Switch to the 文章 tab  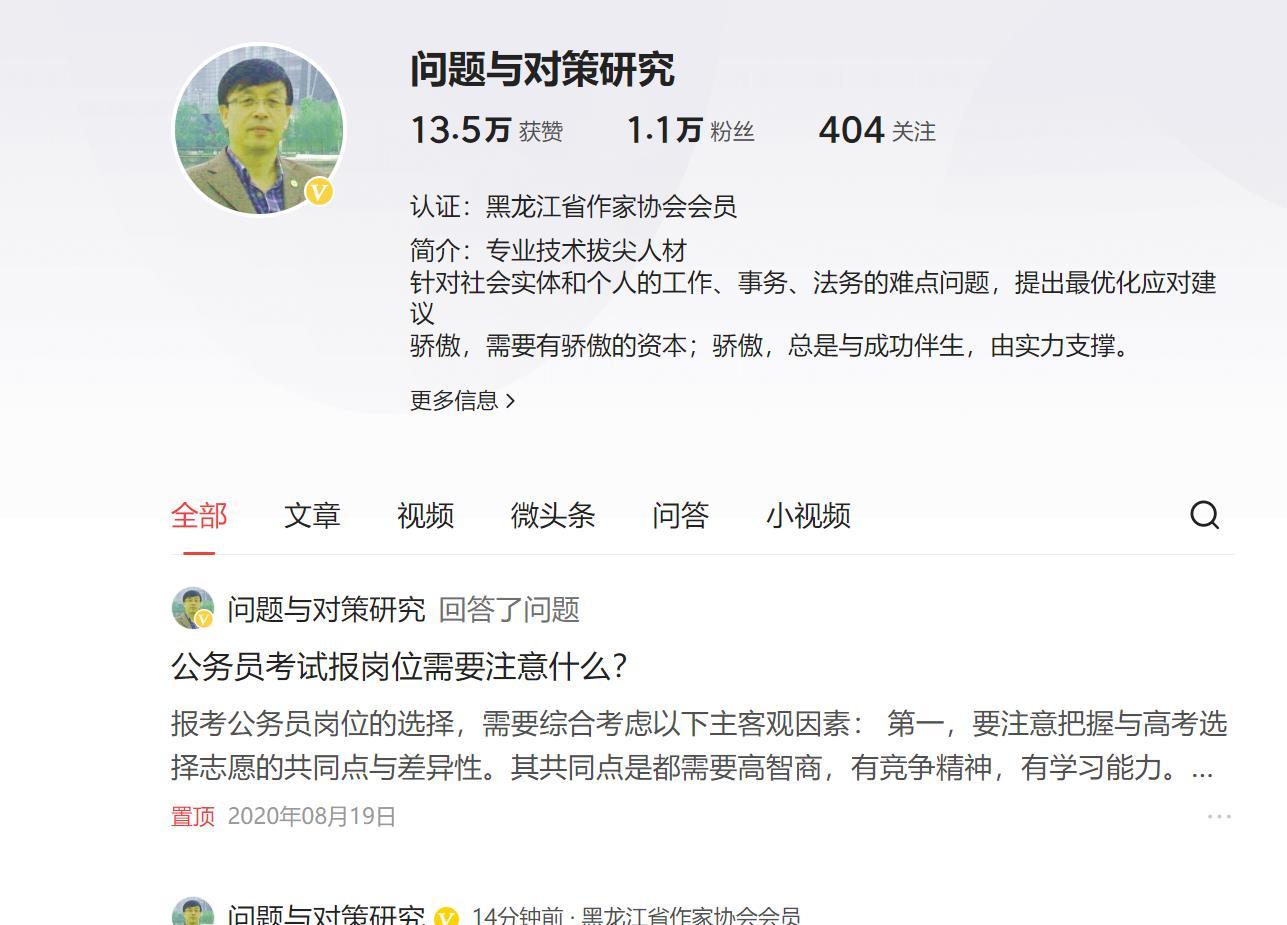[x=312, y=516]
